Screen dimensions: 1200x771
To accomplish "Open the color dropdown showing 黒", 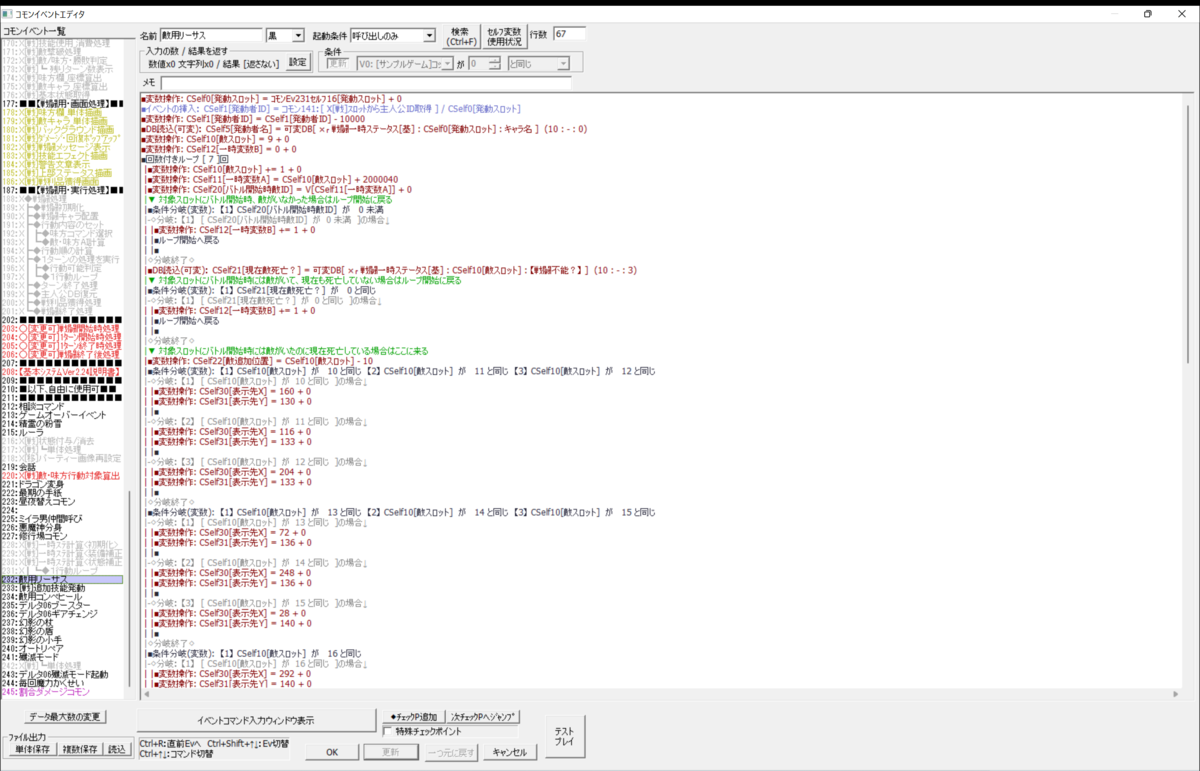I will 285,36.
